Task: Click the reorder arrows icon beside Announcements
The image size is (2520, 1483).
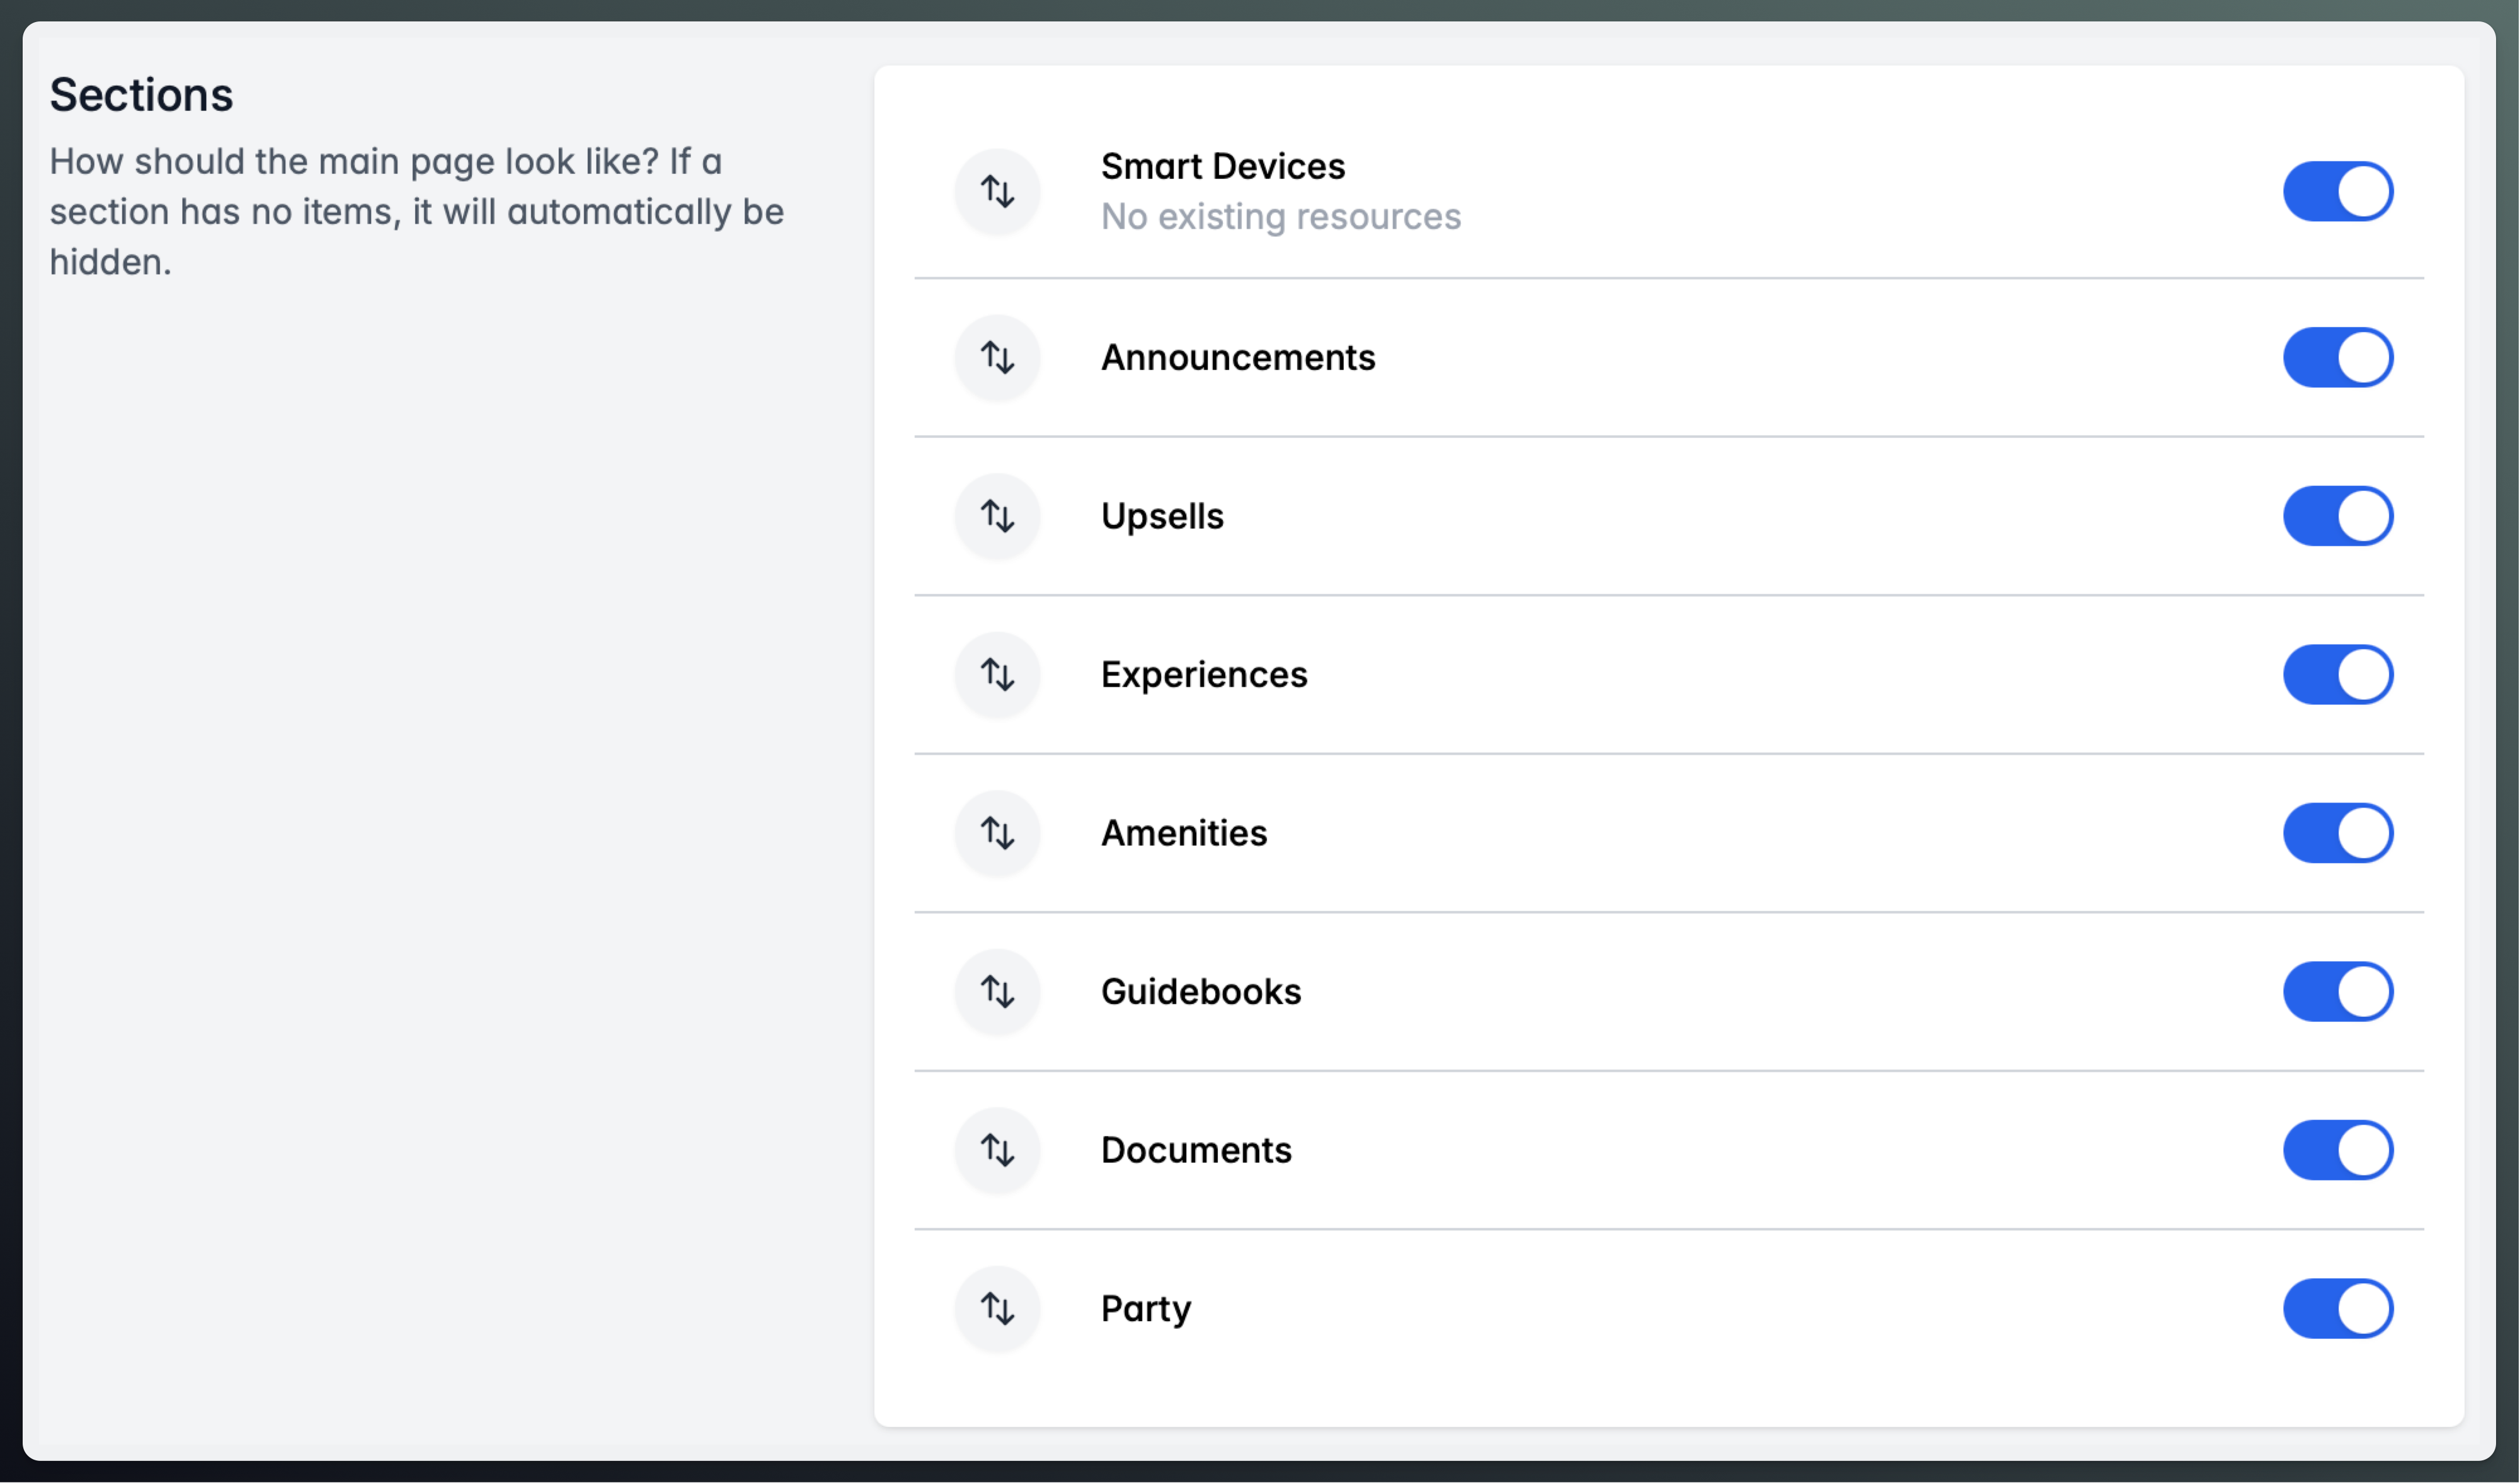Action: click(x=997, y=357)
